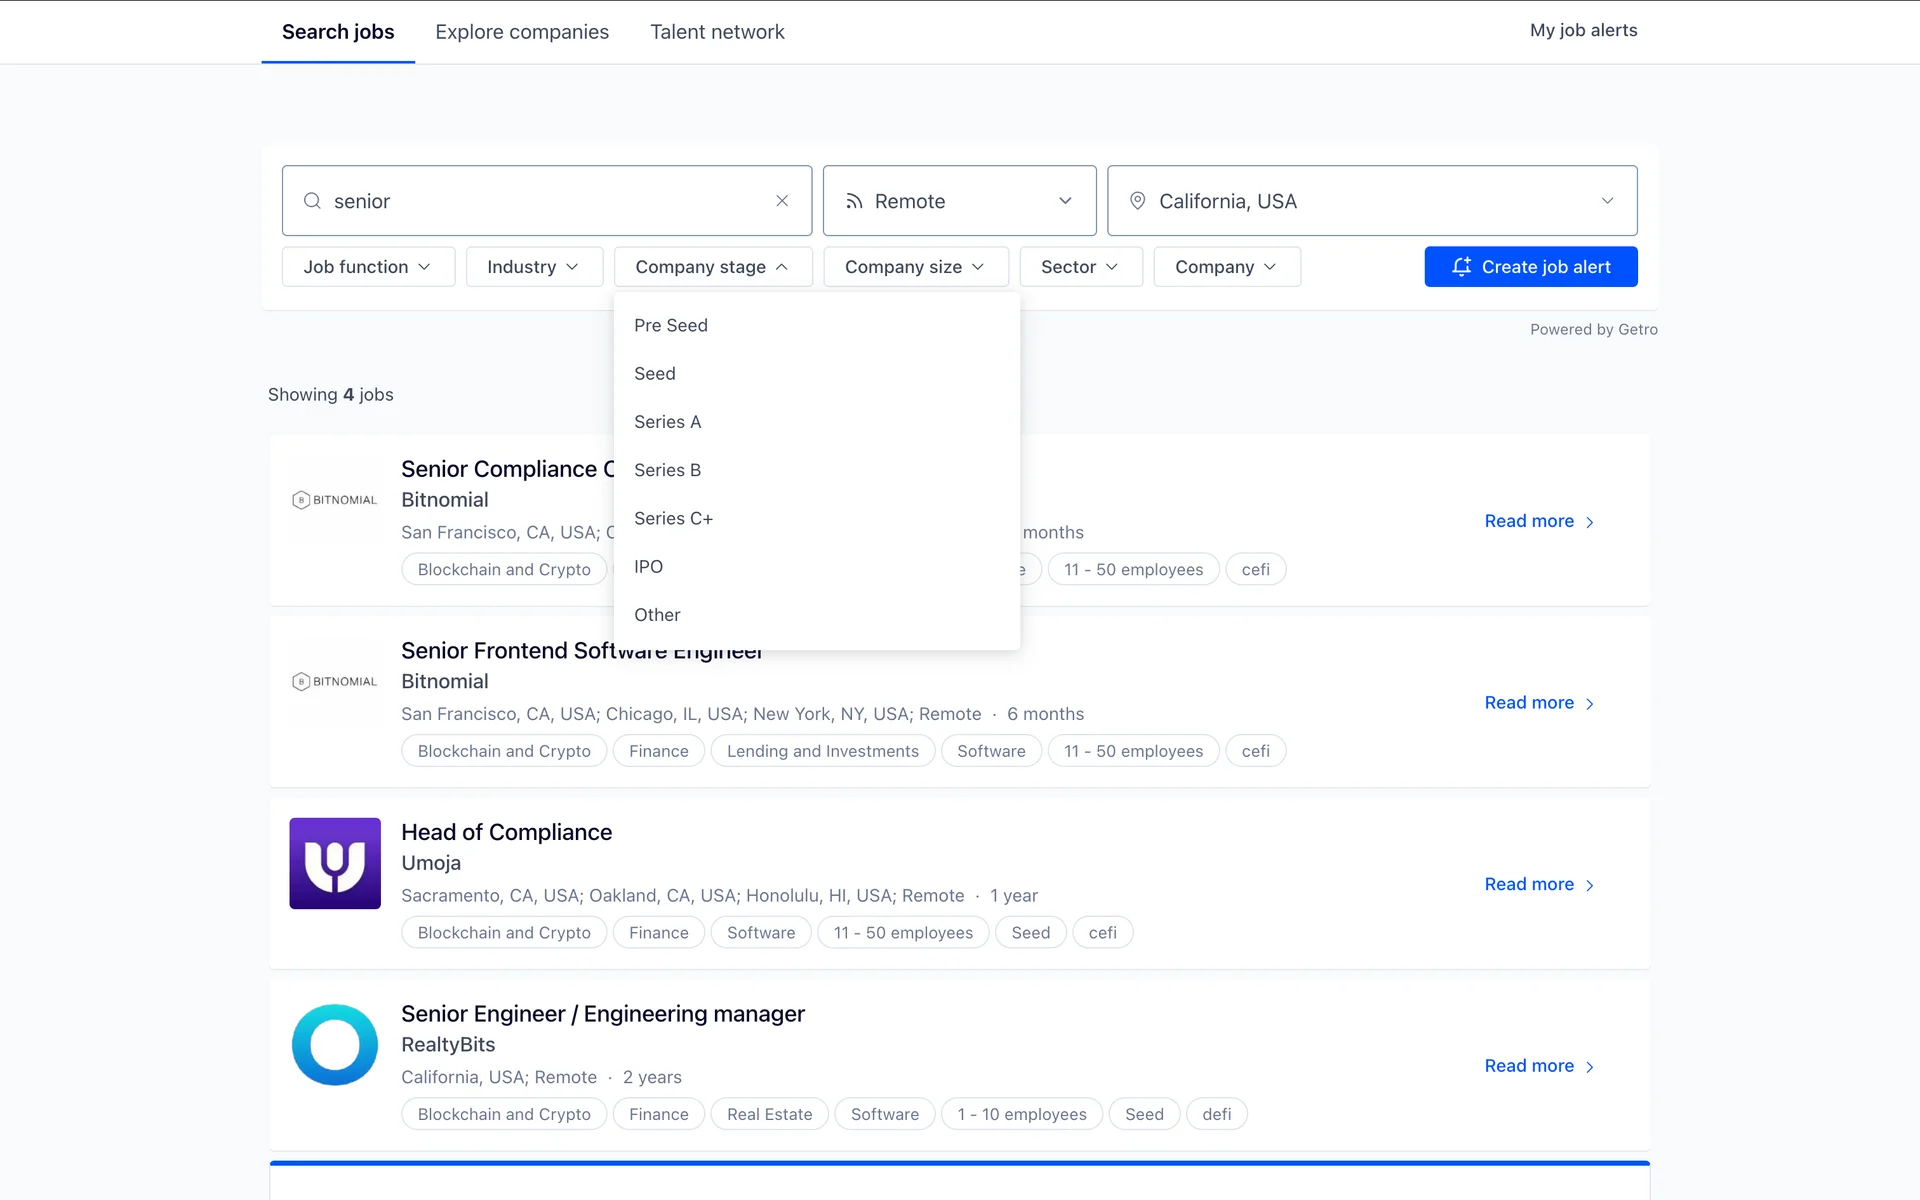Open the Remote work-type dropdown
Image resolution: width=1920 pixels, height=1200 pixels.
tap(959, 201)
